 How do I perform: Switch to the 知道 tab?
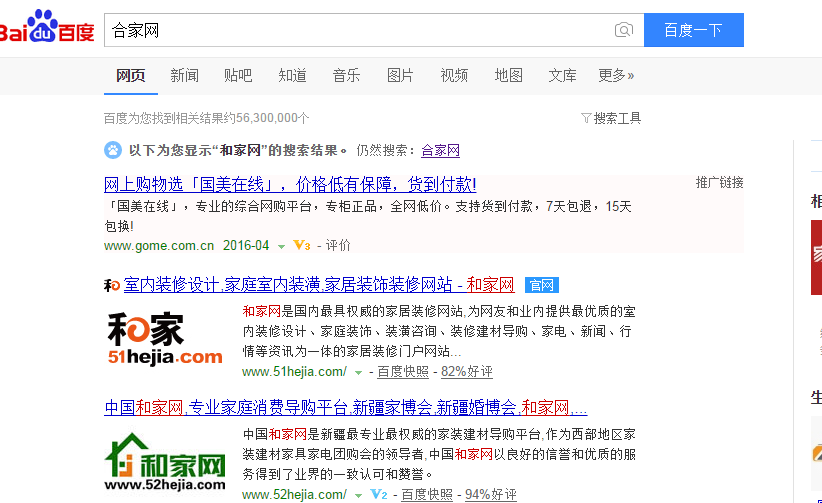pos(293,76)
